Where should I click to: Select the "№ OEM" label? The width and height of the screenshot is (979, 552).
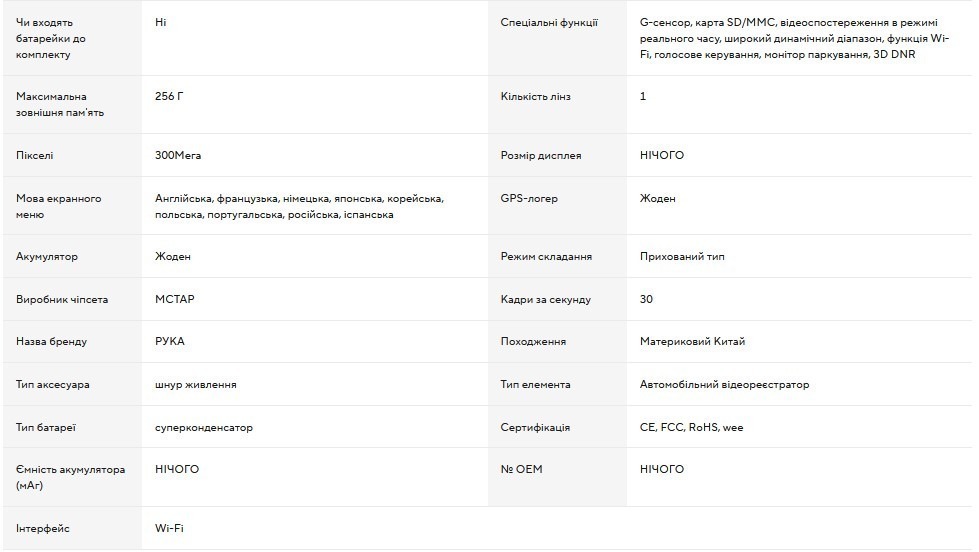tap(521, 469)
